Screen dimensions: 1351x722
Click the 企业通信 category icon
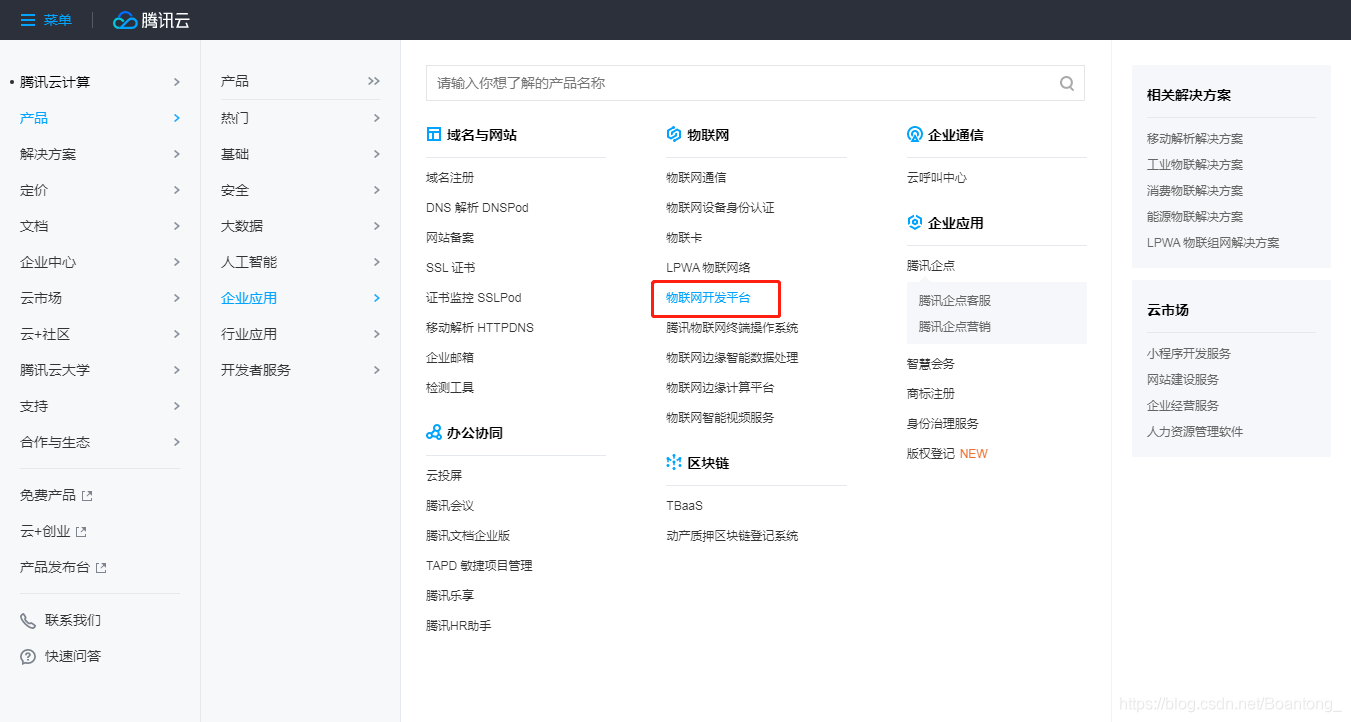click(x=914, y=135)
